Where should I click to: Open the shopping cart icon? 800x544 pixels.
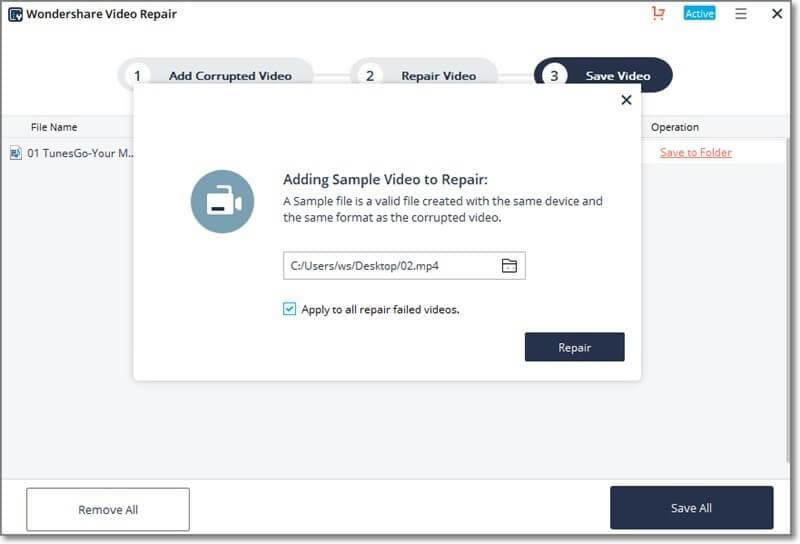click(657, 14)
